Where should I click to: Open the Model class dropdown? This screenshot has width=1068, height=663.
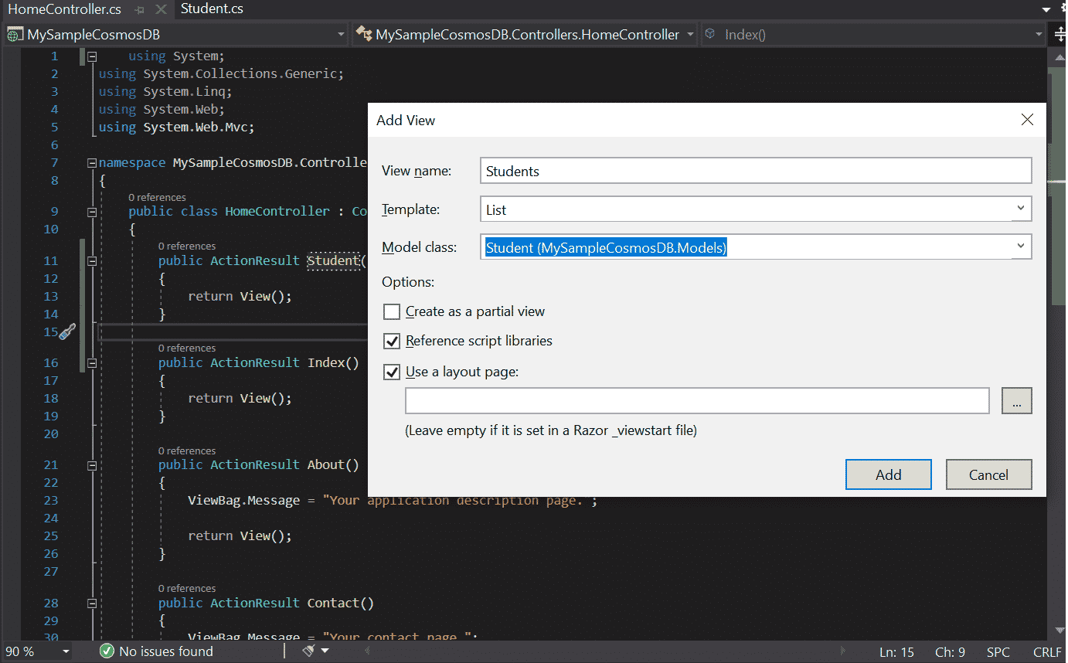coord(1021,246)
